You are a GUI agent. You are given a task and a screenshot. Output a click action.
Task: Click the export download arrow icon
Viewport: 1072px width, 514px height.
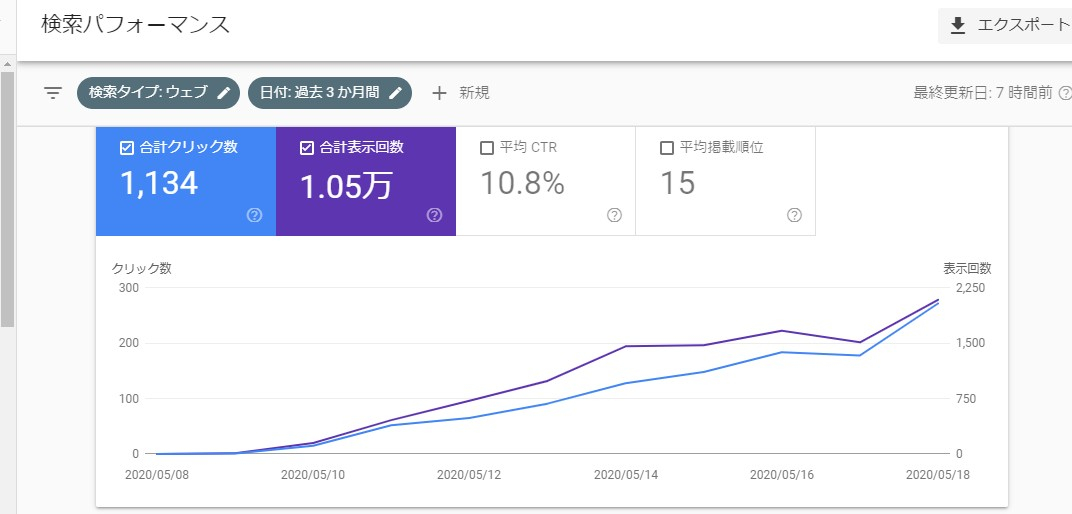958,26
